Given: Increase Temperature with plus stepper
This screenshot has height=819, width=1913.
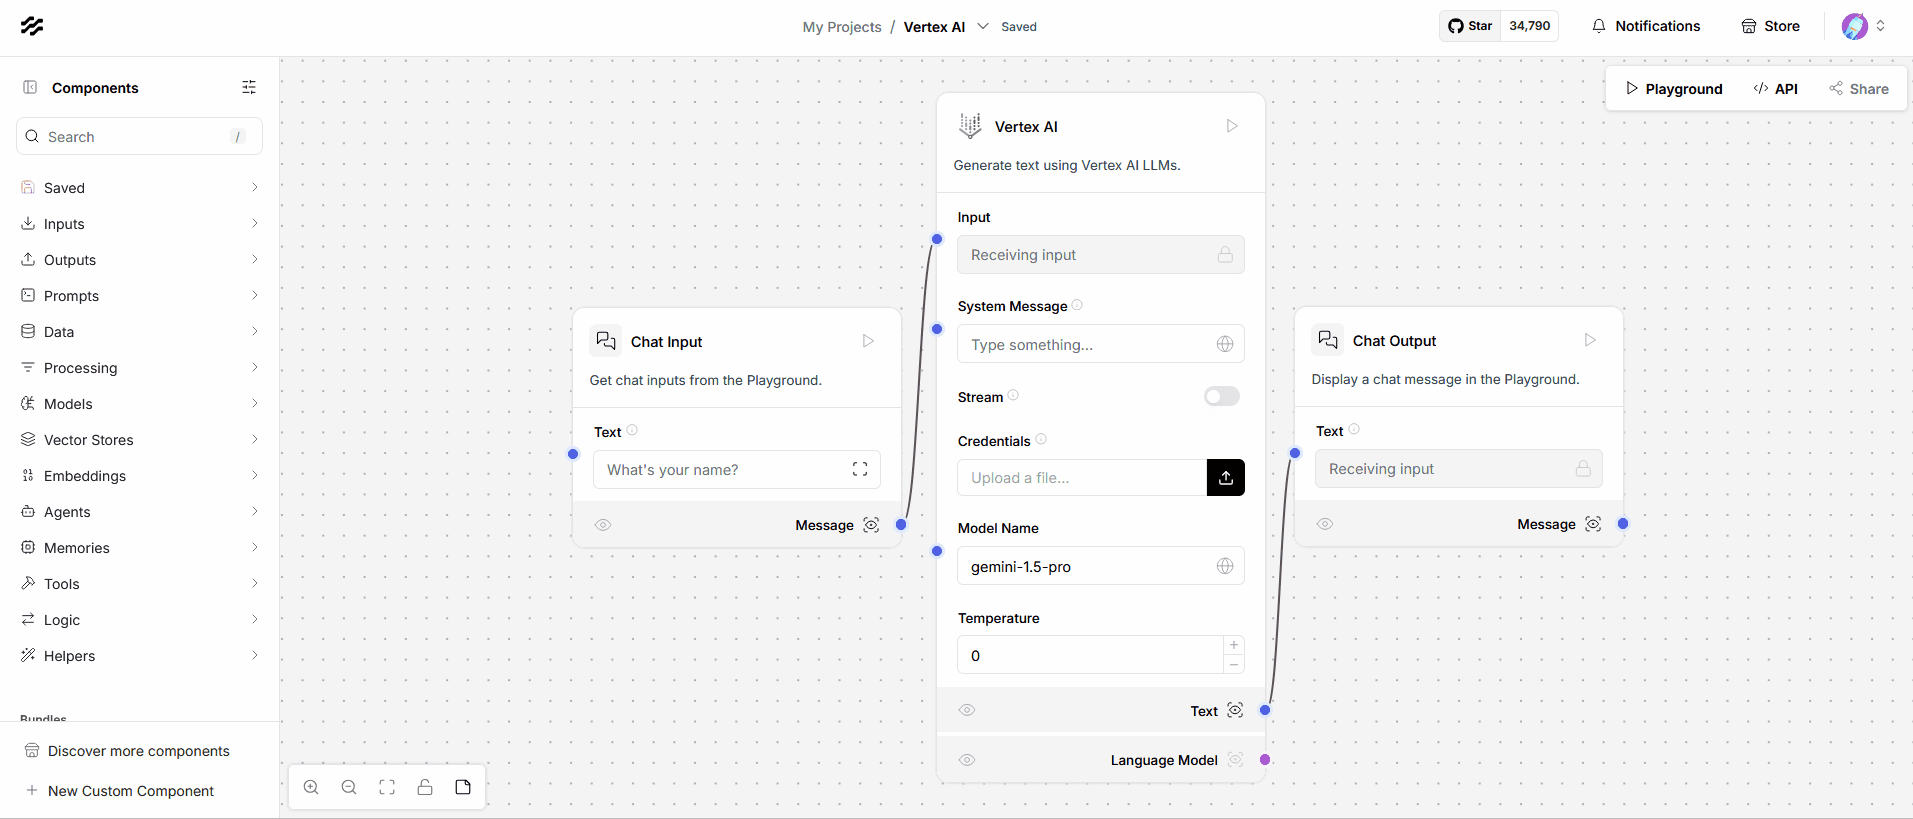Looking at the screenshot, I should 1234,645.
